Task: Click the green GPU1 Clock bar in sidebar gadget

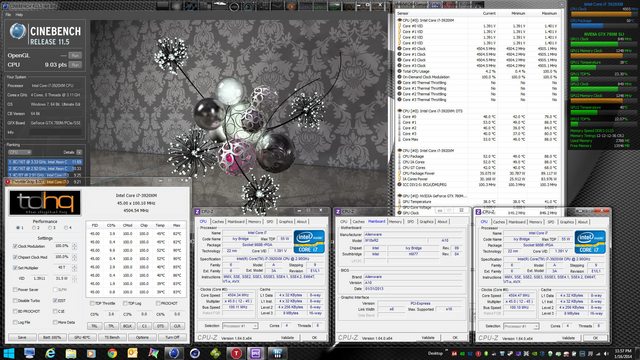Action: pyautogui.click(x=594, y=44)
